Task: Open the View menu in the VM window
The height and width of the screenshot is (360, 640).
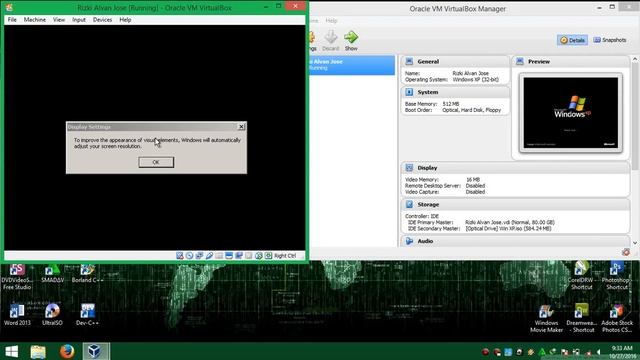Action: [x=59, y=20]
